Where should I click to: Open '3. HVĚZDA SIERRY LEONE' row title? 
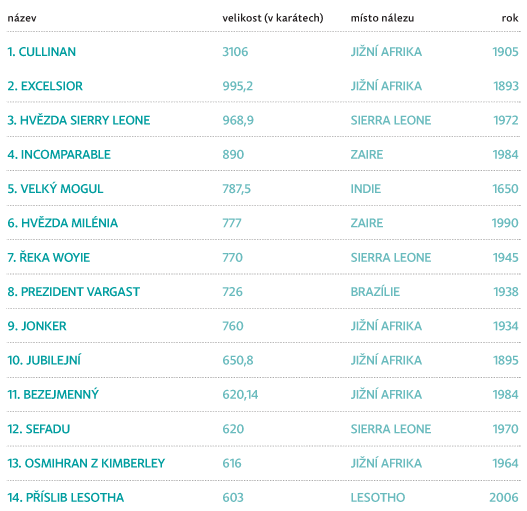(x=79, y=120)
